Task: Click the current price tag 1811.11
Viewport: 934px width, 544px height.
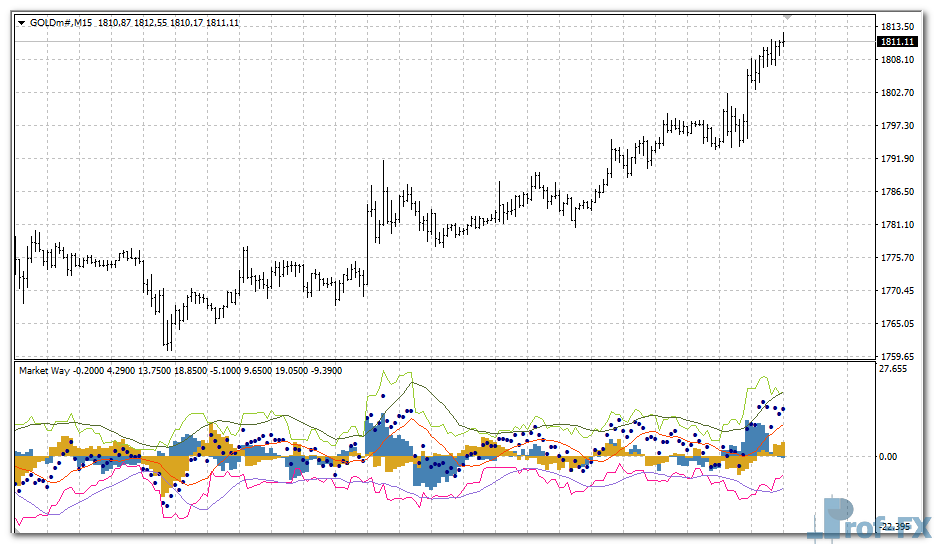Action: 897,41
